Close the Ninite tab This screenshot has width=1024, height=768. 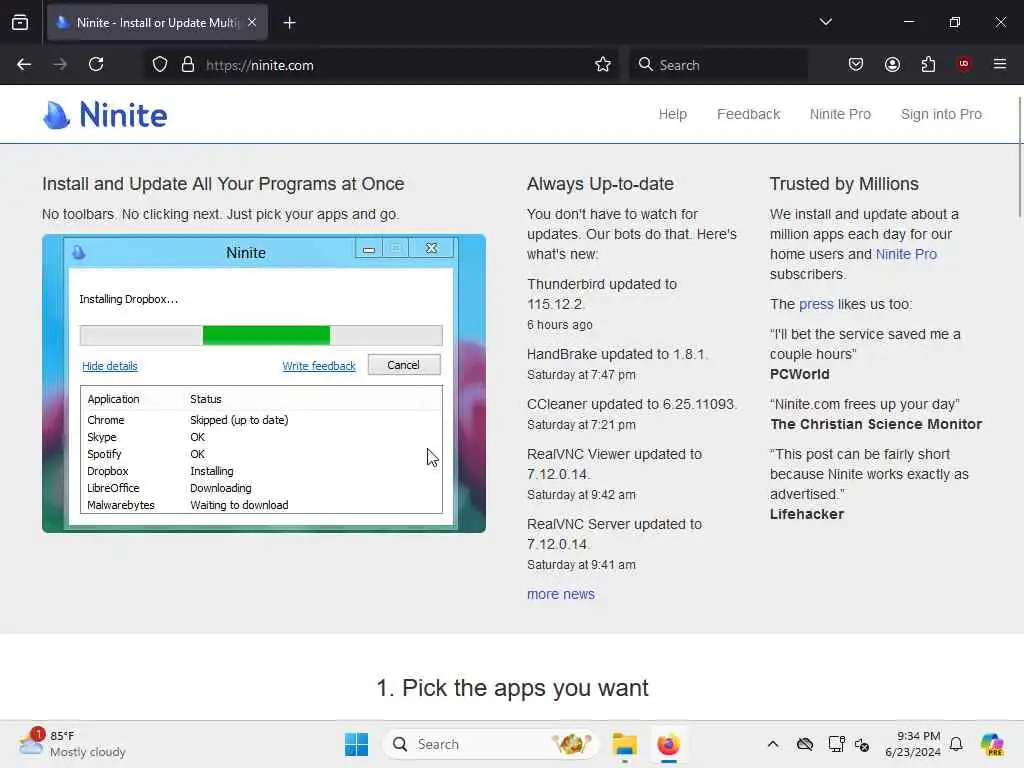point(252,22)
